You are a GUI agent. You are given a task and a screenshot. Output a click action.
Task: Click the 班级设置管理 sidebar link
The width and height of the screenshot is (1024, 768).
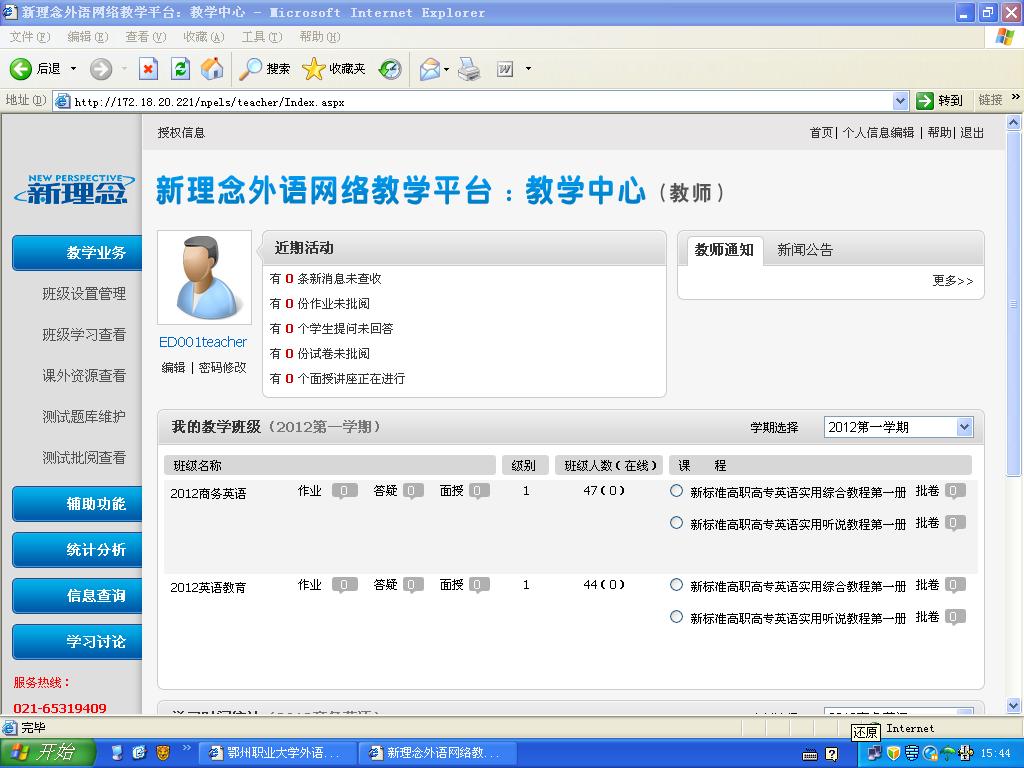point(84,294)
